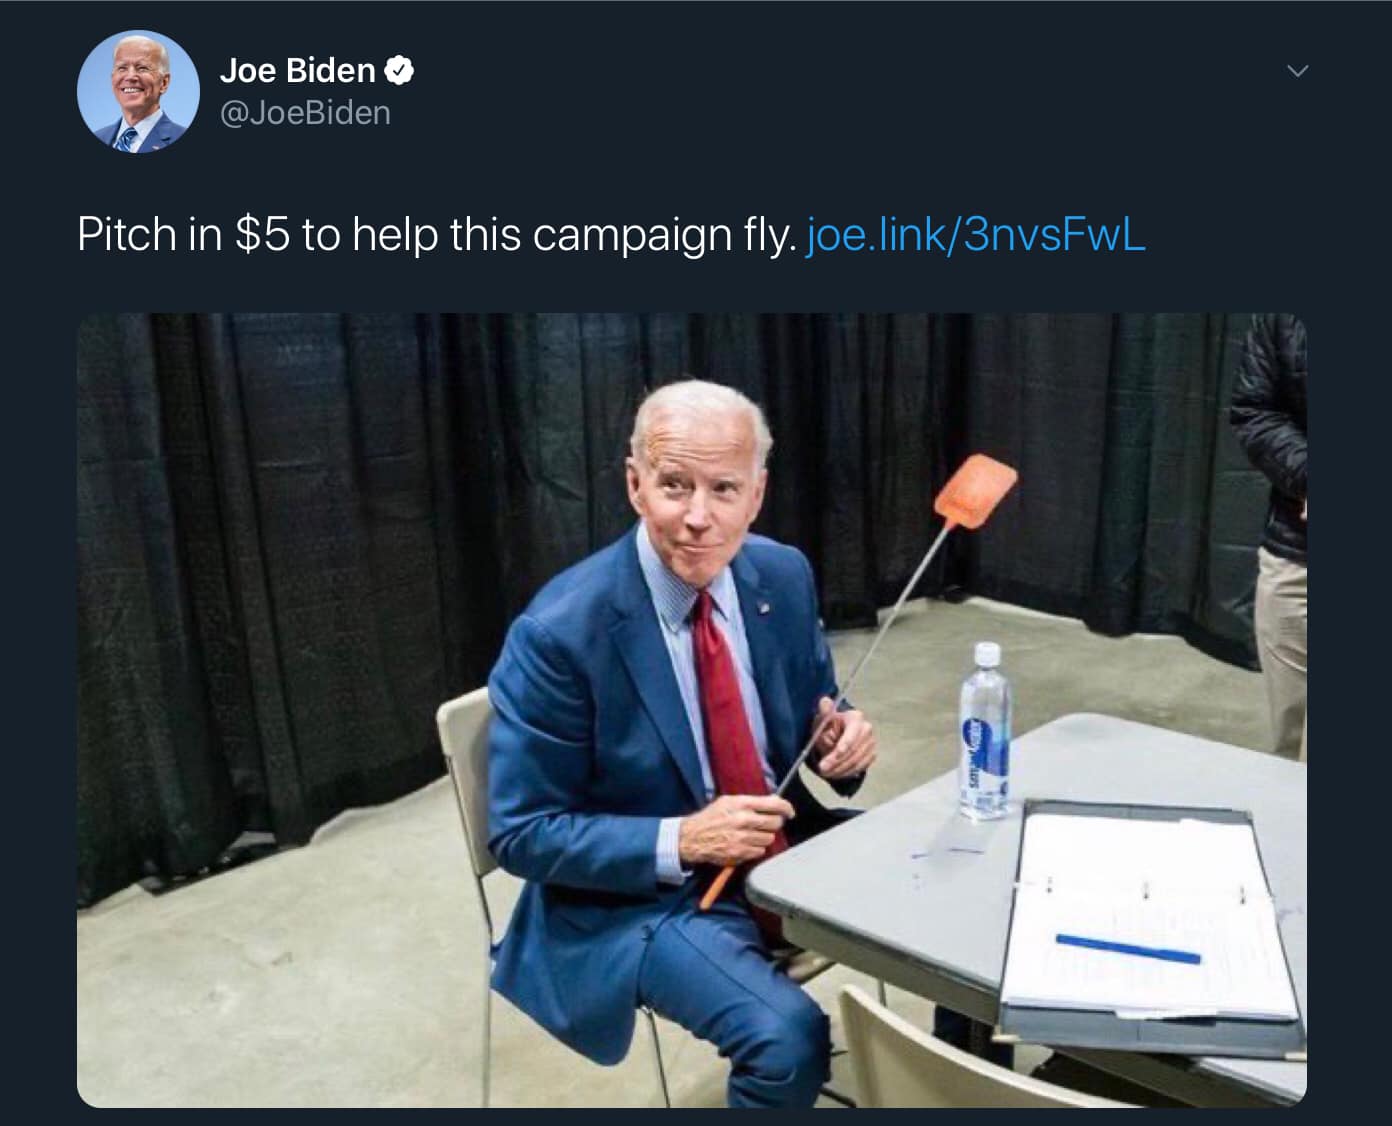Viewport: 1392px width, 1126px height.
Task: Click the water bottle in the photo
Action: 985,732
